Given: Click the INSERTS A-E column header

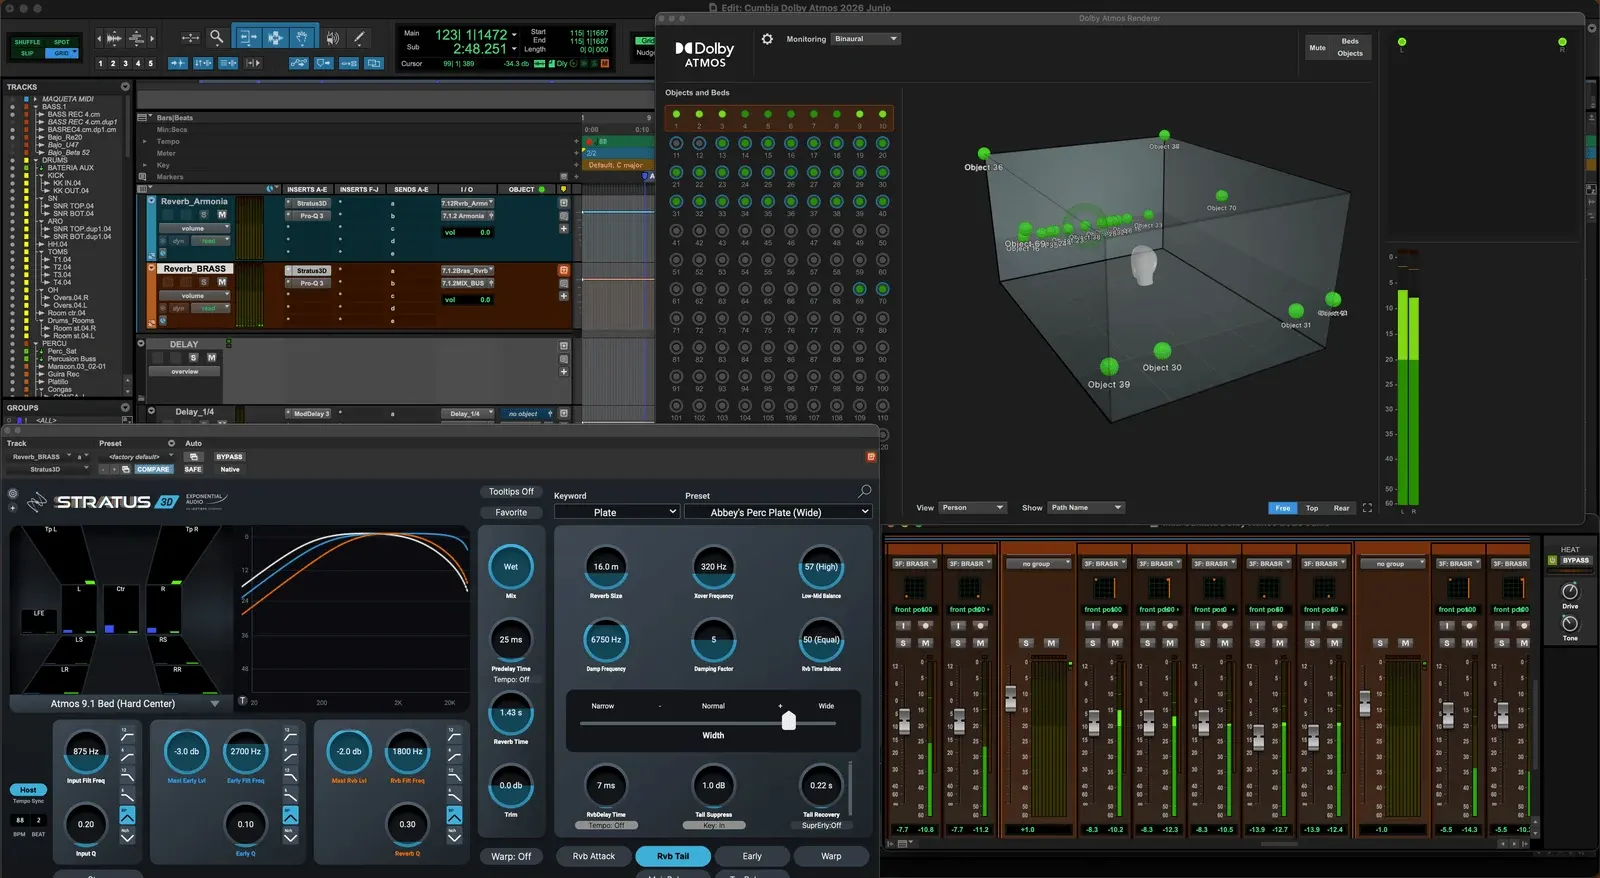Looking at the screenshot, I should point(307,189).
